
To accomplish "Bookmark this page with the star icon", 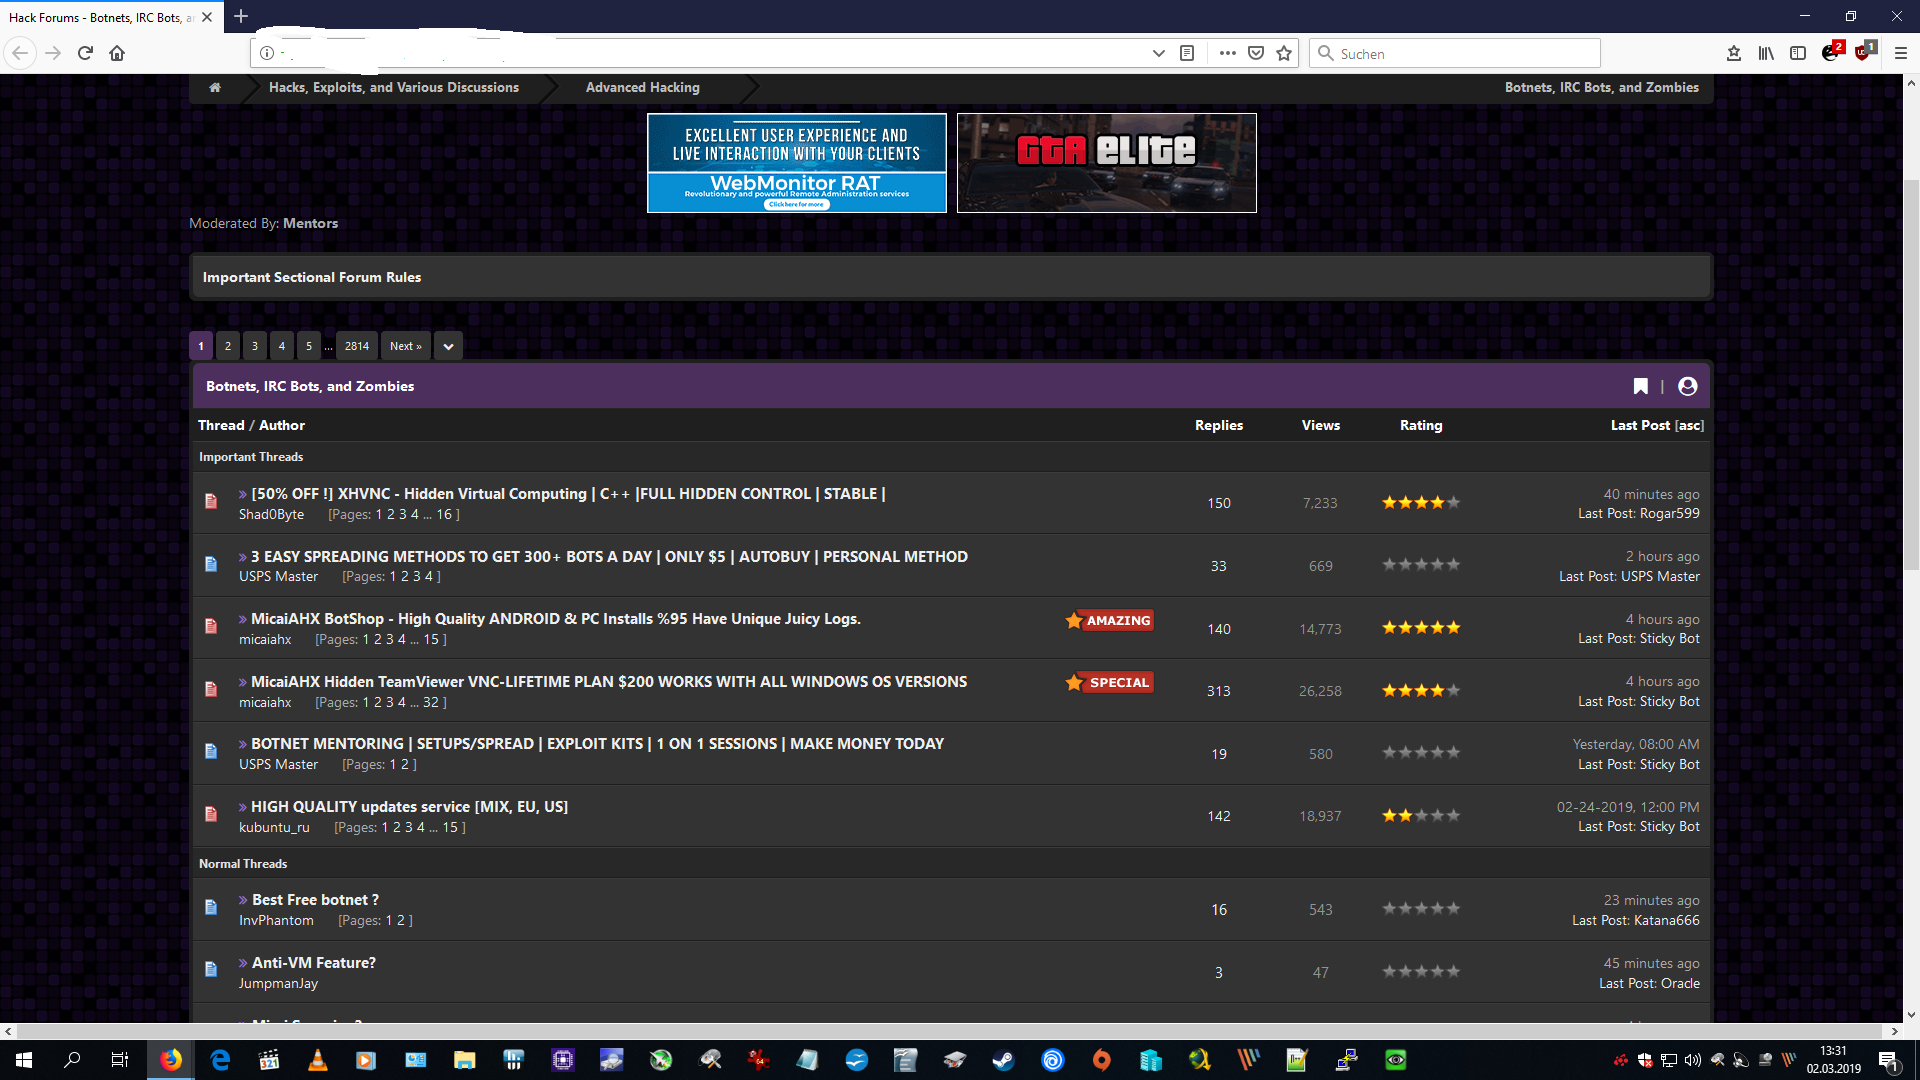I will (x=1284, y=53).
